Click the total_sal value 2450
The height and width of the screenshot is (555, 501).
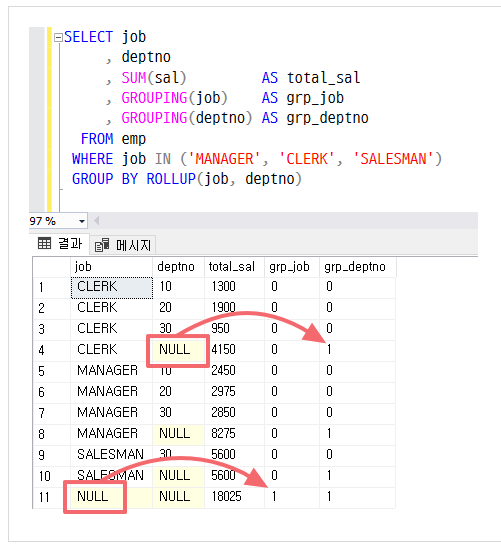point(234,371)
